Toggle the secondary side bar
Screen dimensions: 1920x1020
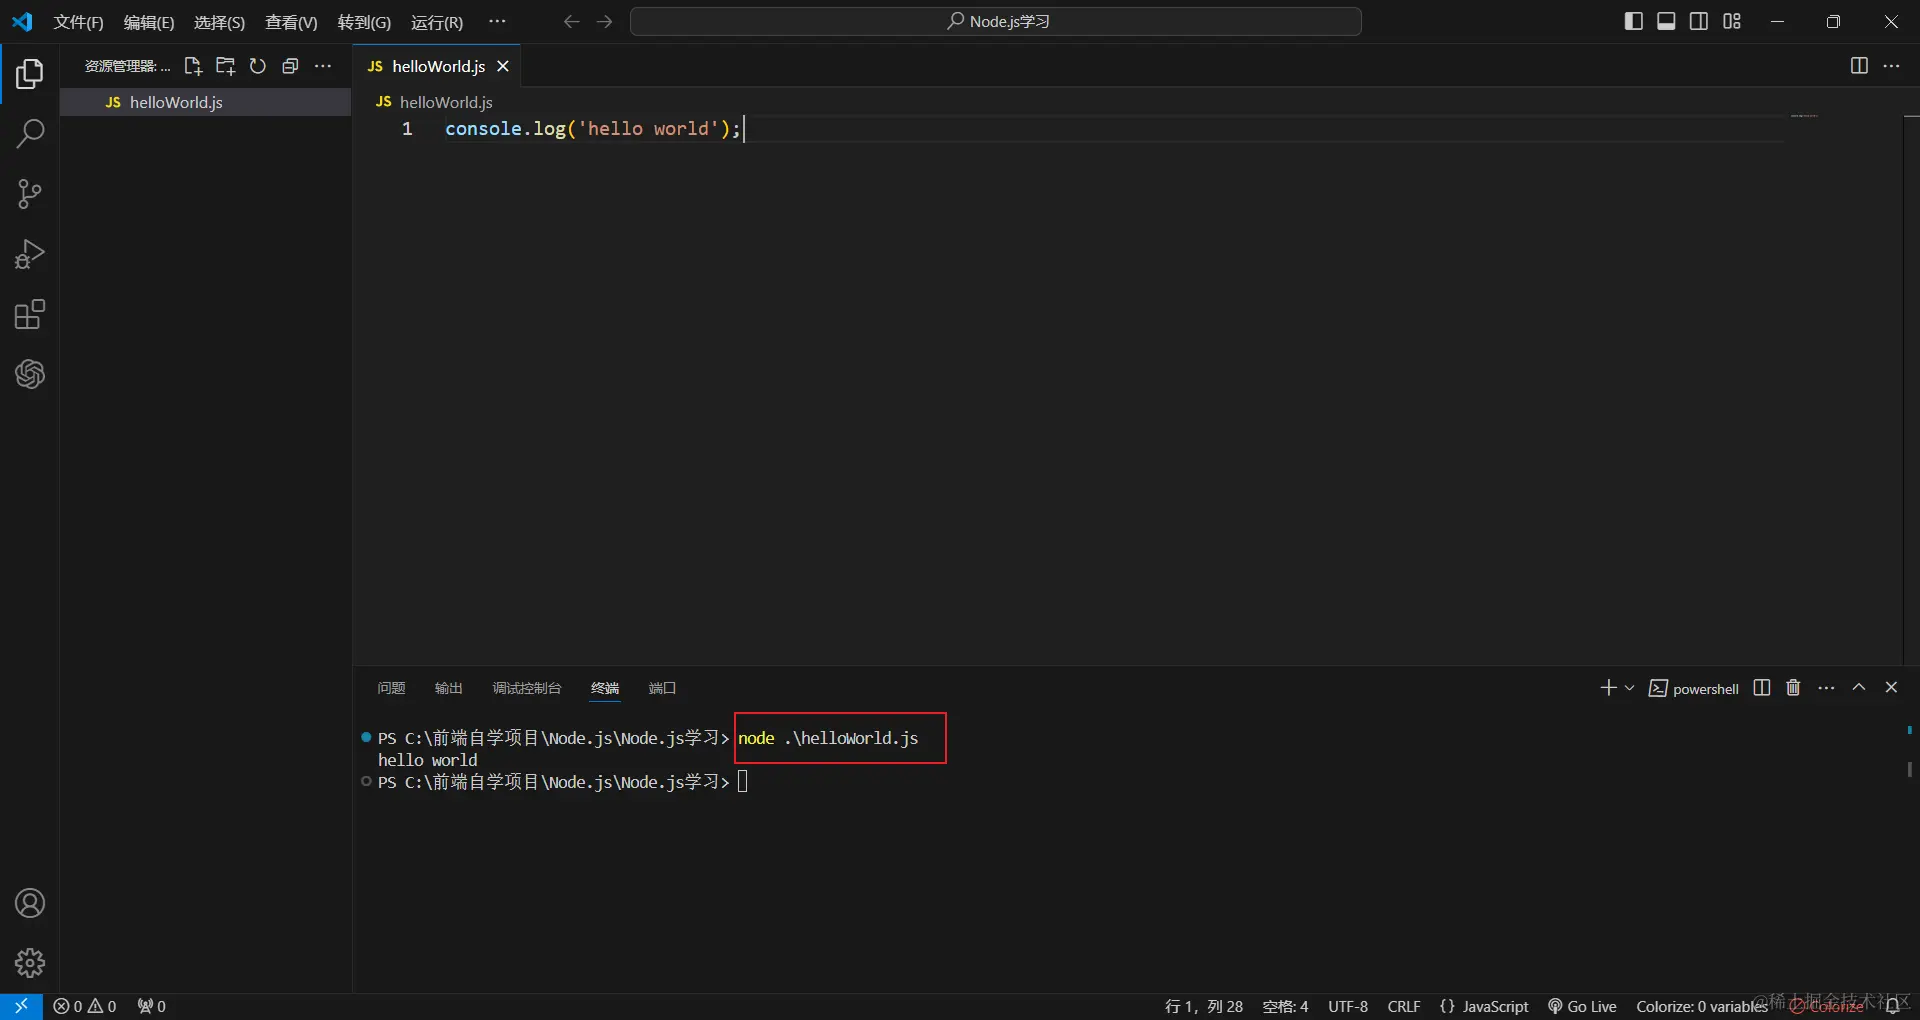click(x=1699, y=22)
